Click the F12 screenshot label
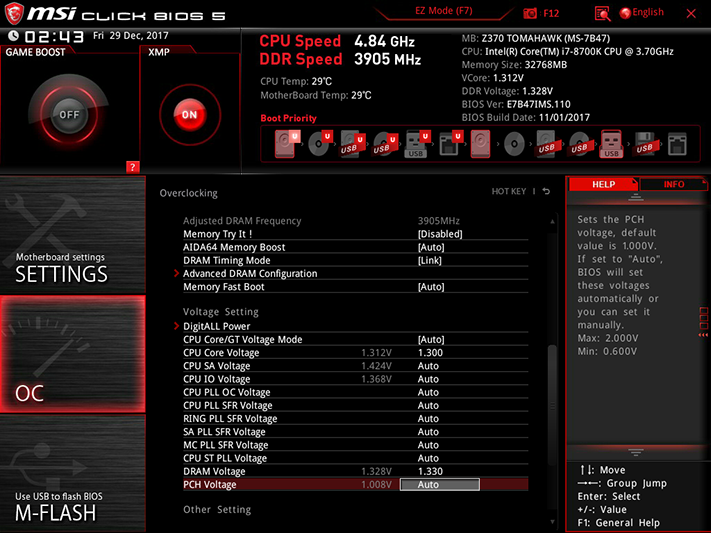The image size is (711, 533). [x=551, y=13]
